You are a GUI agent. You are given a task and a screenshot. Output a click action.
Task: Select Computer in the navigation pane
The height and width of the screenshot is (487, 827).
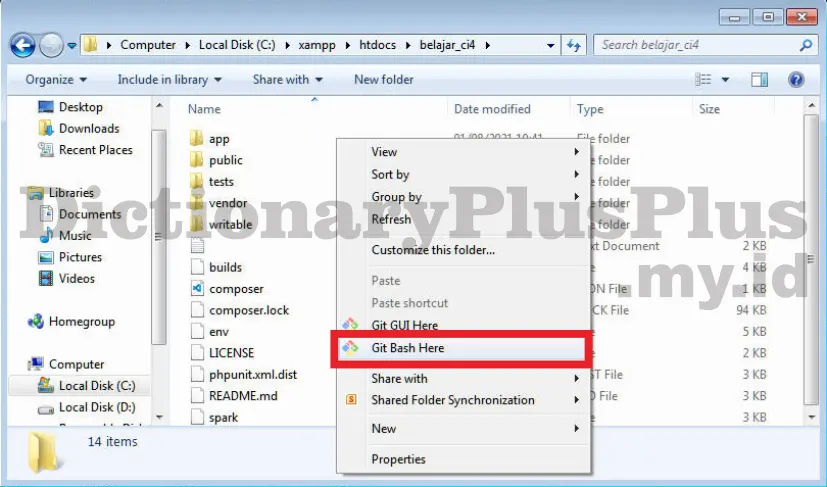[x=66, y=364]
